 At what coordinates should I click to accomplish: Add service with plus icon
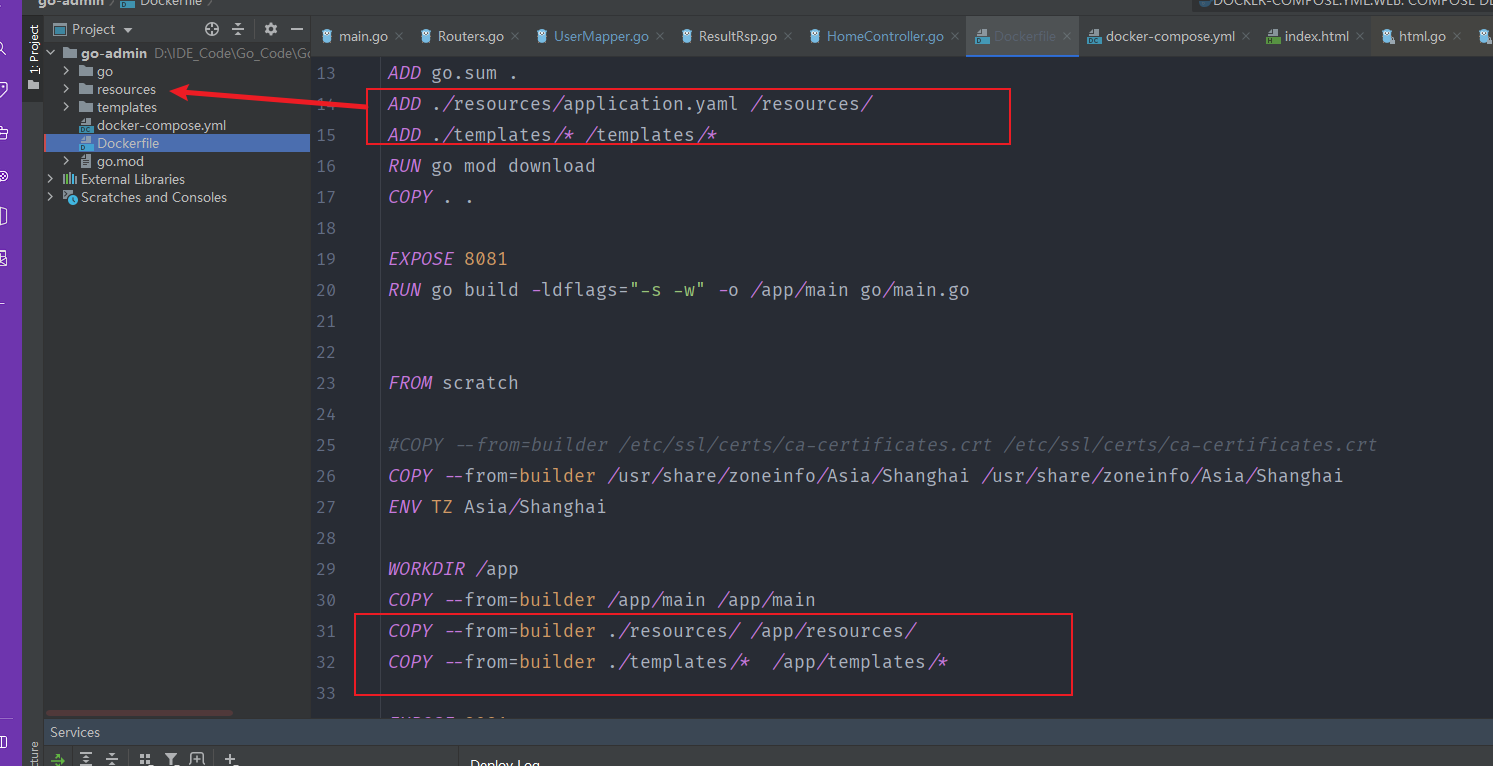(230, 759)
